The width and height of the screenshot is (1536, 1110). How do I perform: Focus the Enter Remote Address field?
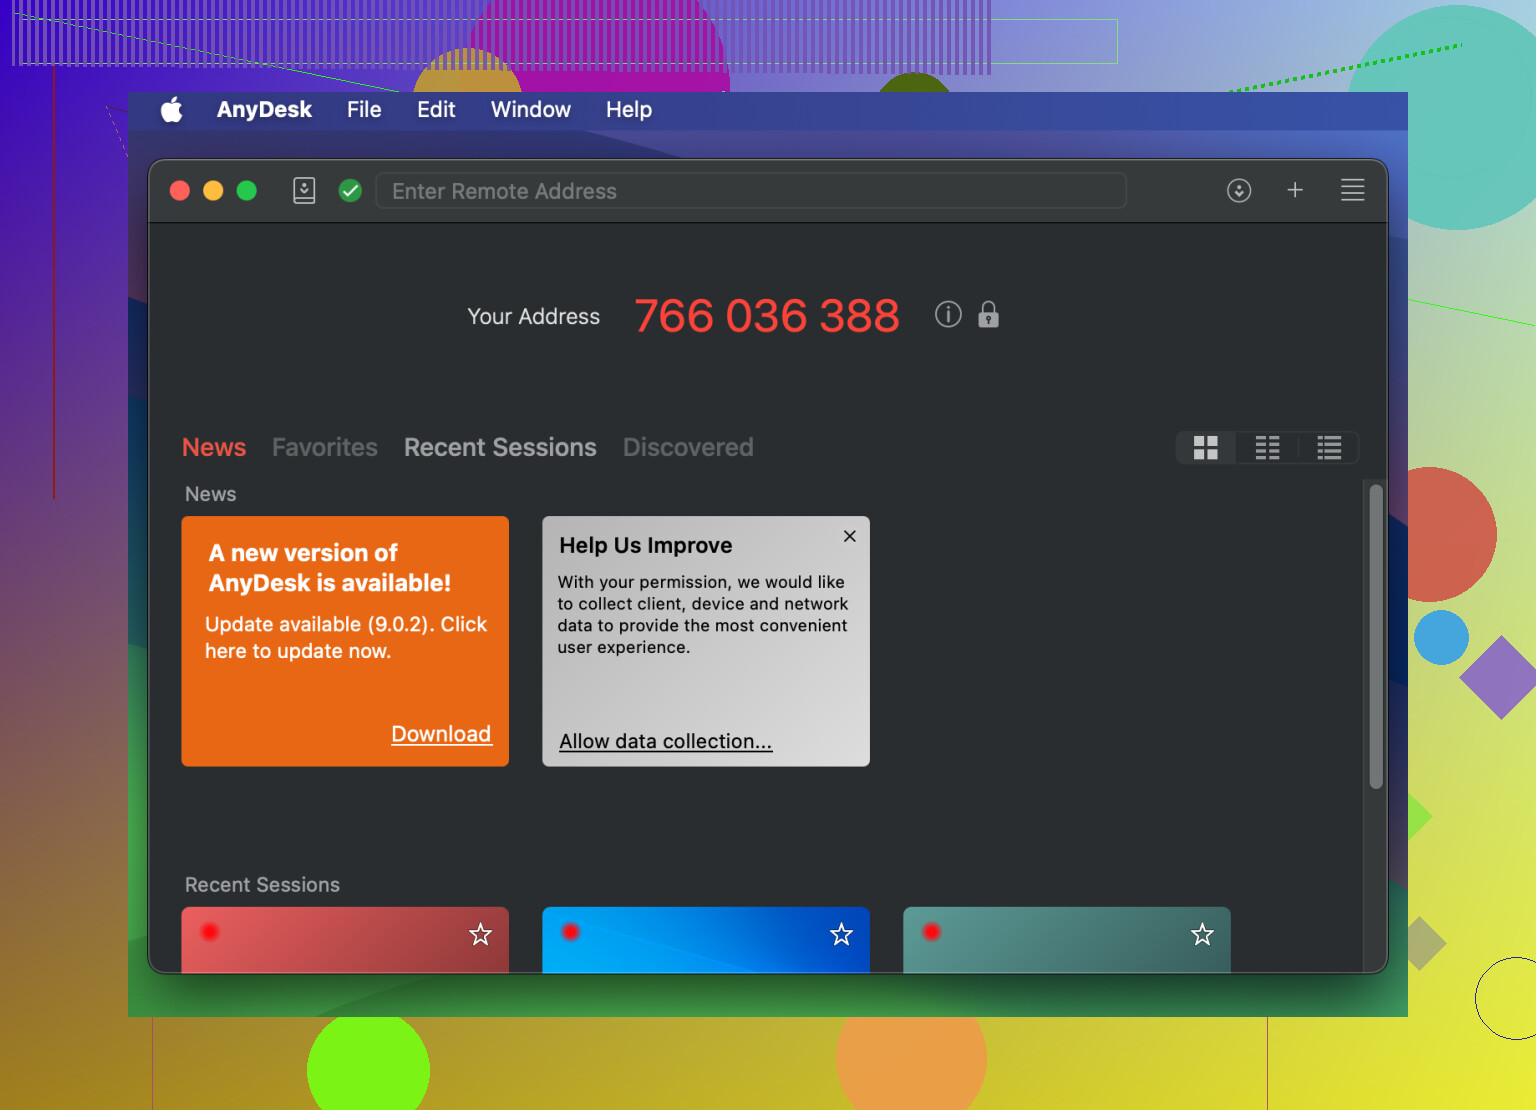click(751, 190)
